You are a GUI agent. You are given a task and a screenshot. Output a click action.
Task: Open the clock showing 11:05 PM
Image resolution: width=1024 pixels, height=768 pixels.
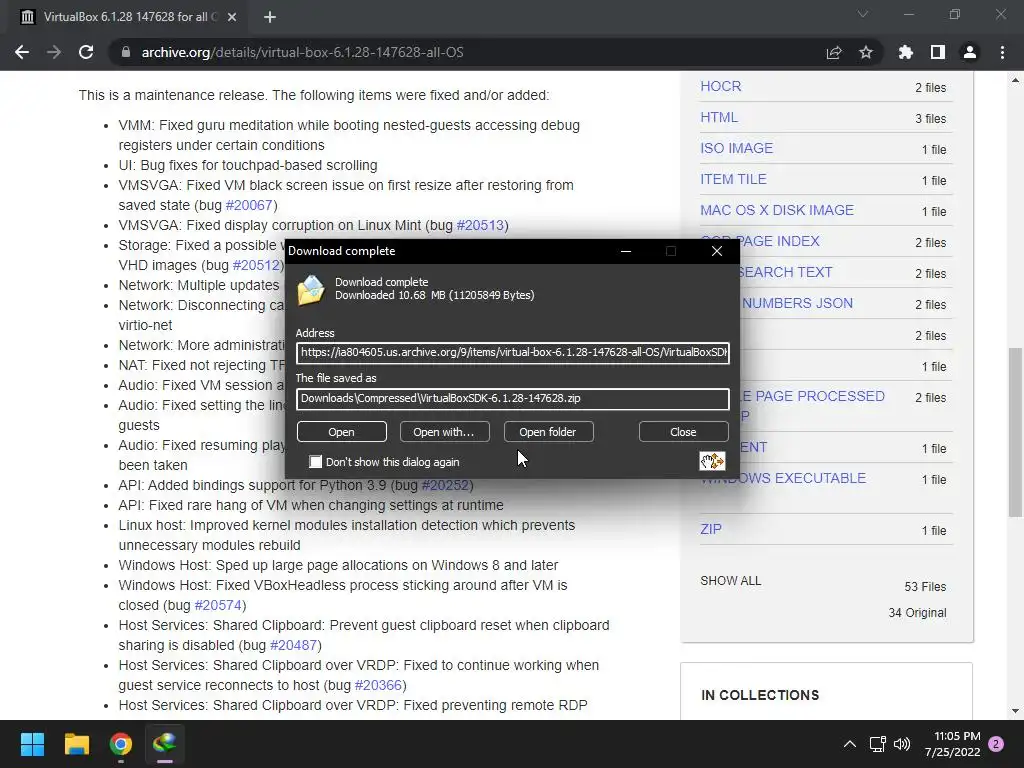coord(953,744)
